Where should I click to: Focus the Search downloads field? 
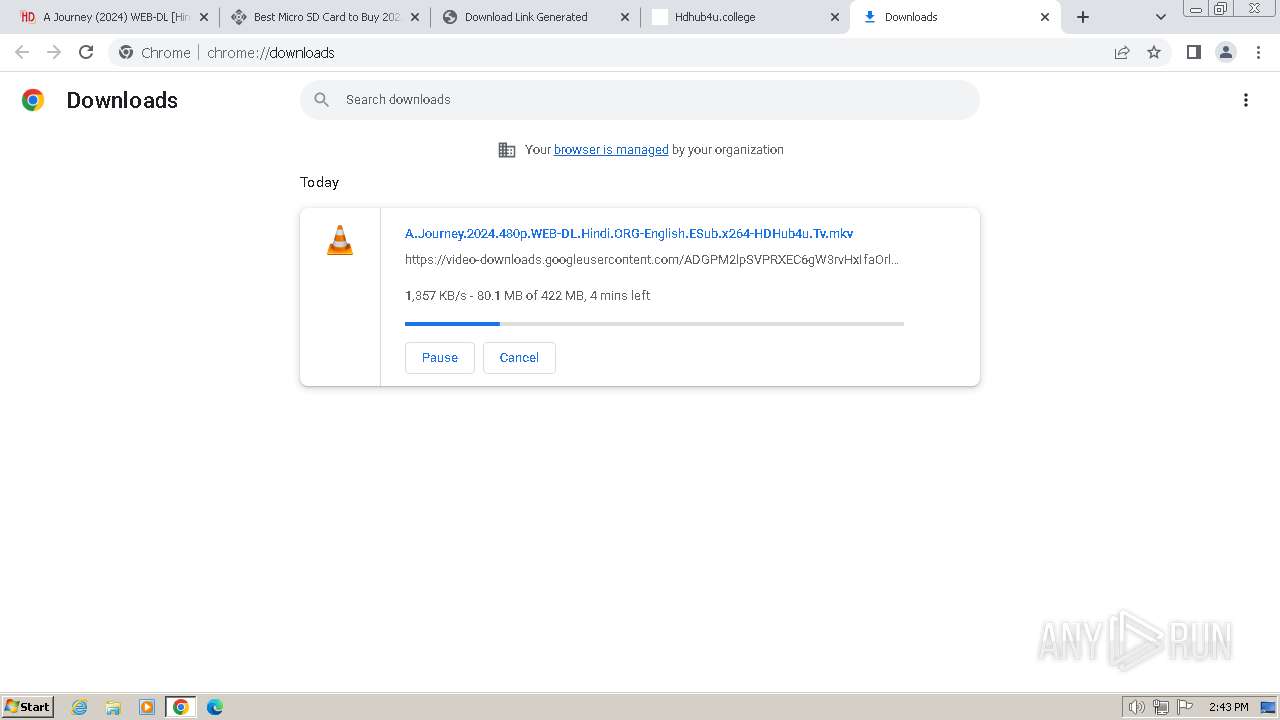[x=640, y=100]
